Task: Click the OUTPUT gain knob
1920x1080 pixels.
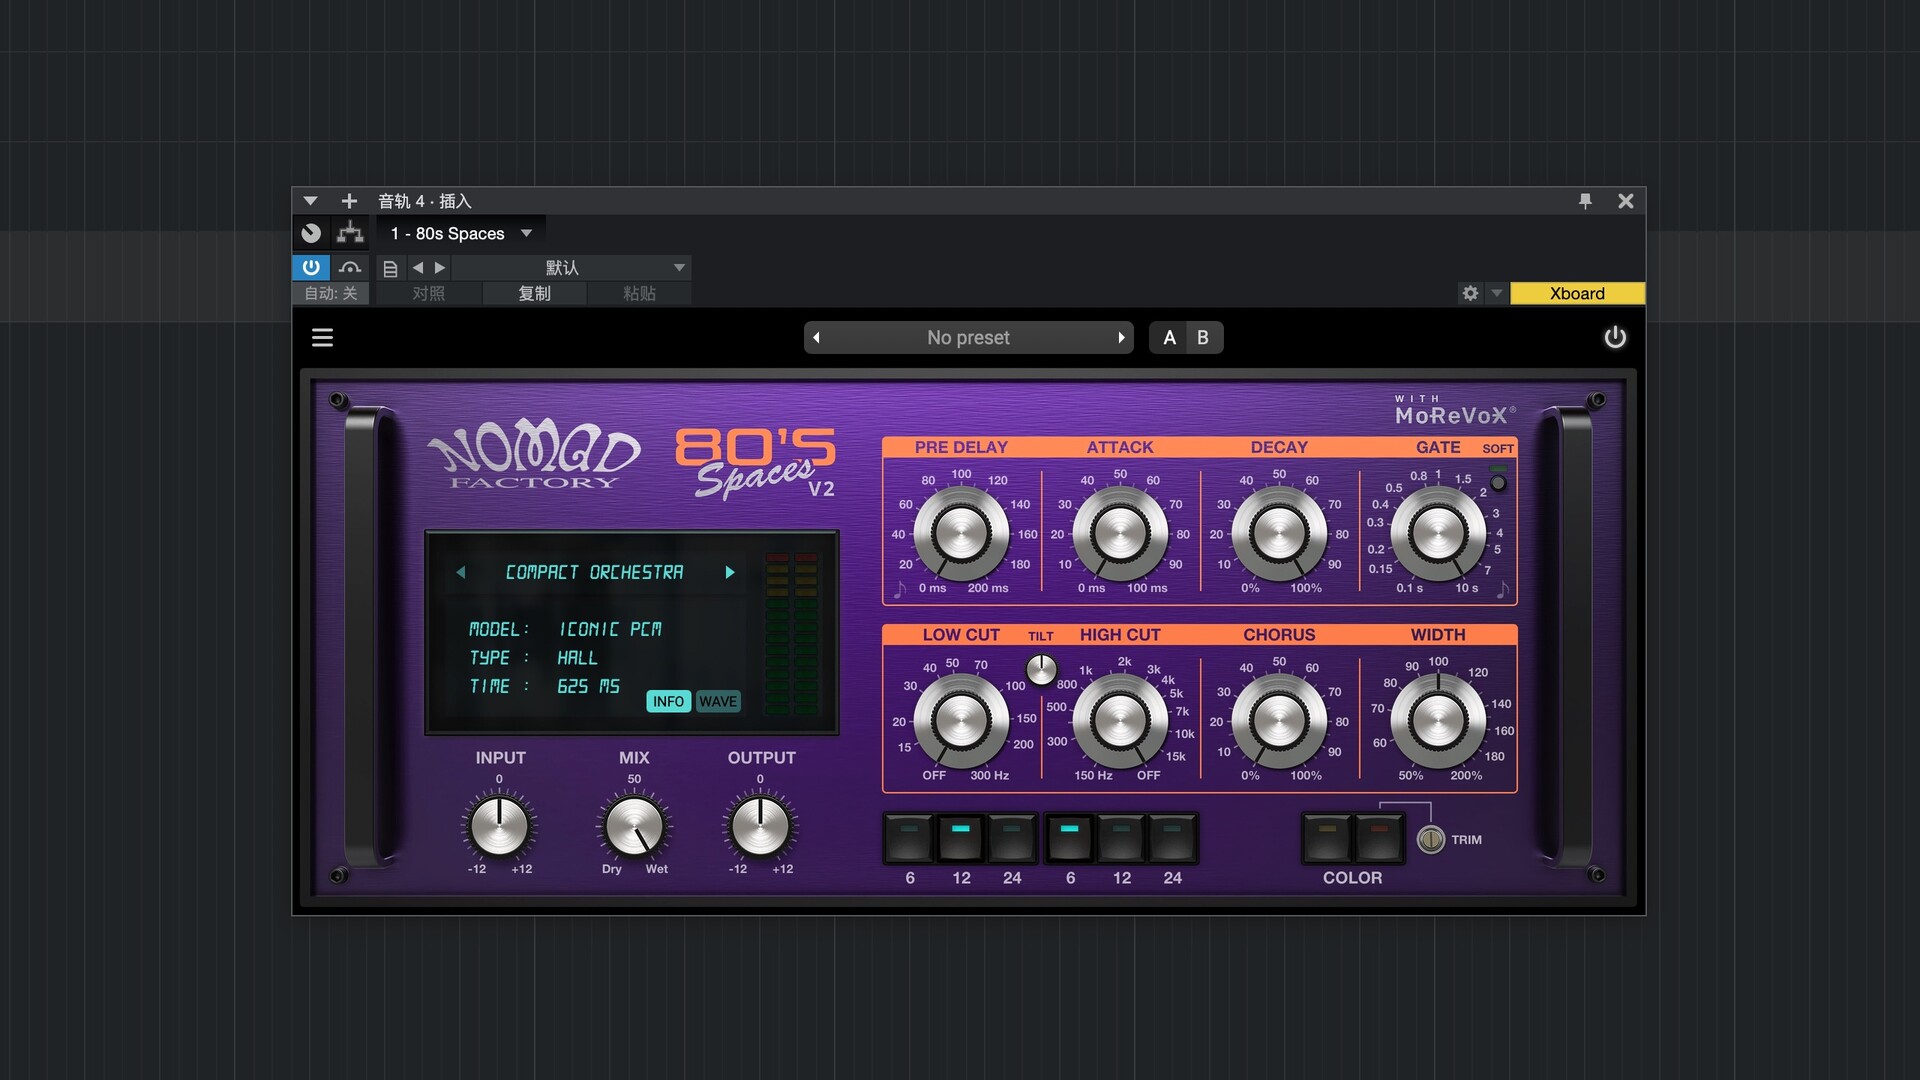Action: click(x=760, y=826)
